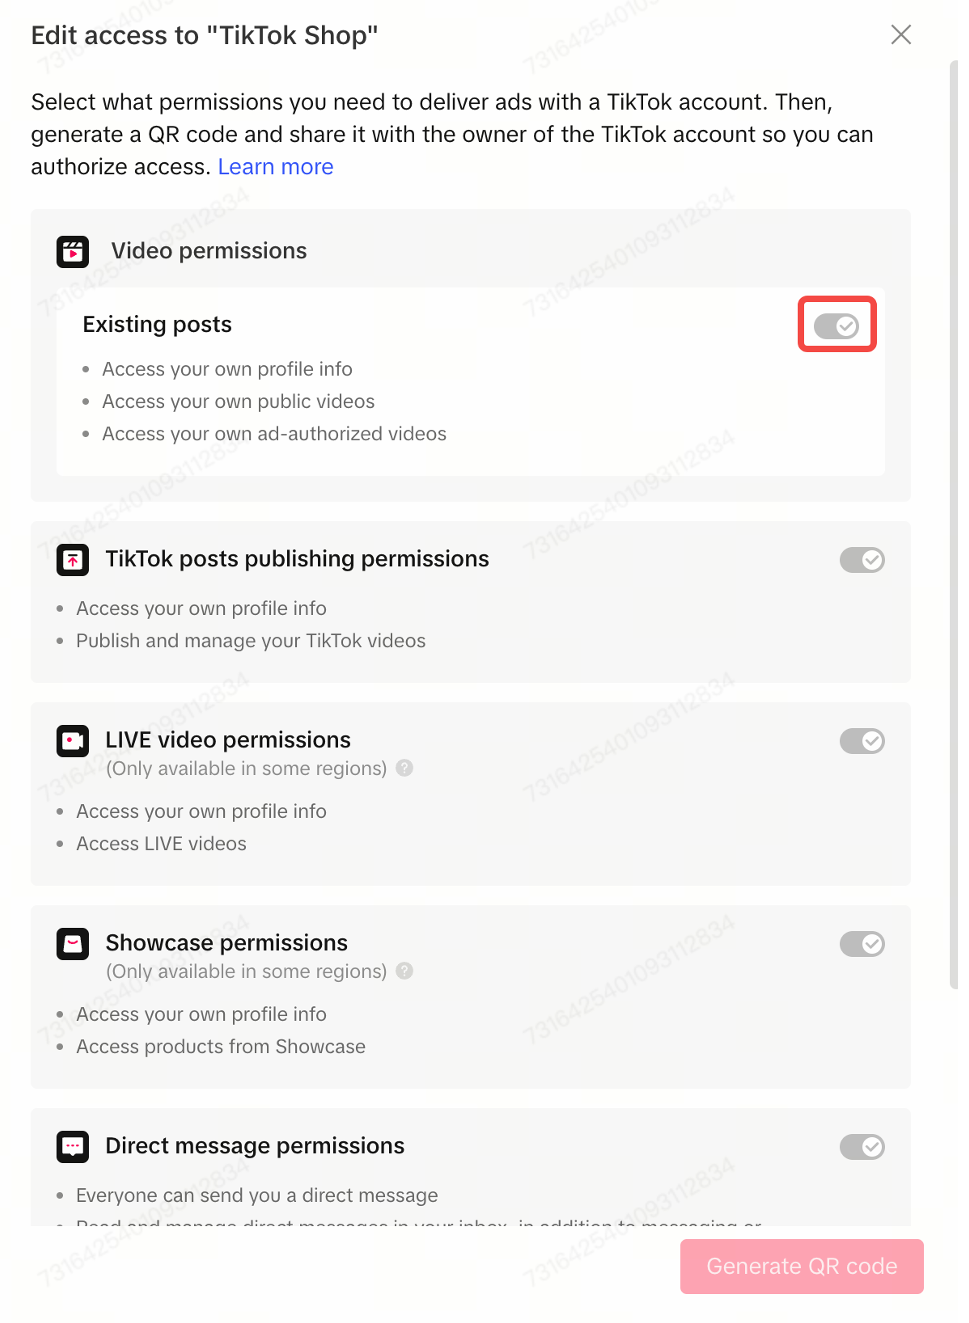Viewport: 969px width, 1323px height.
Task: Click the Showcase permissions section title
Action: [x=227, y=943]
